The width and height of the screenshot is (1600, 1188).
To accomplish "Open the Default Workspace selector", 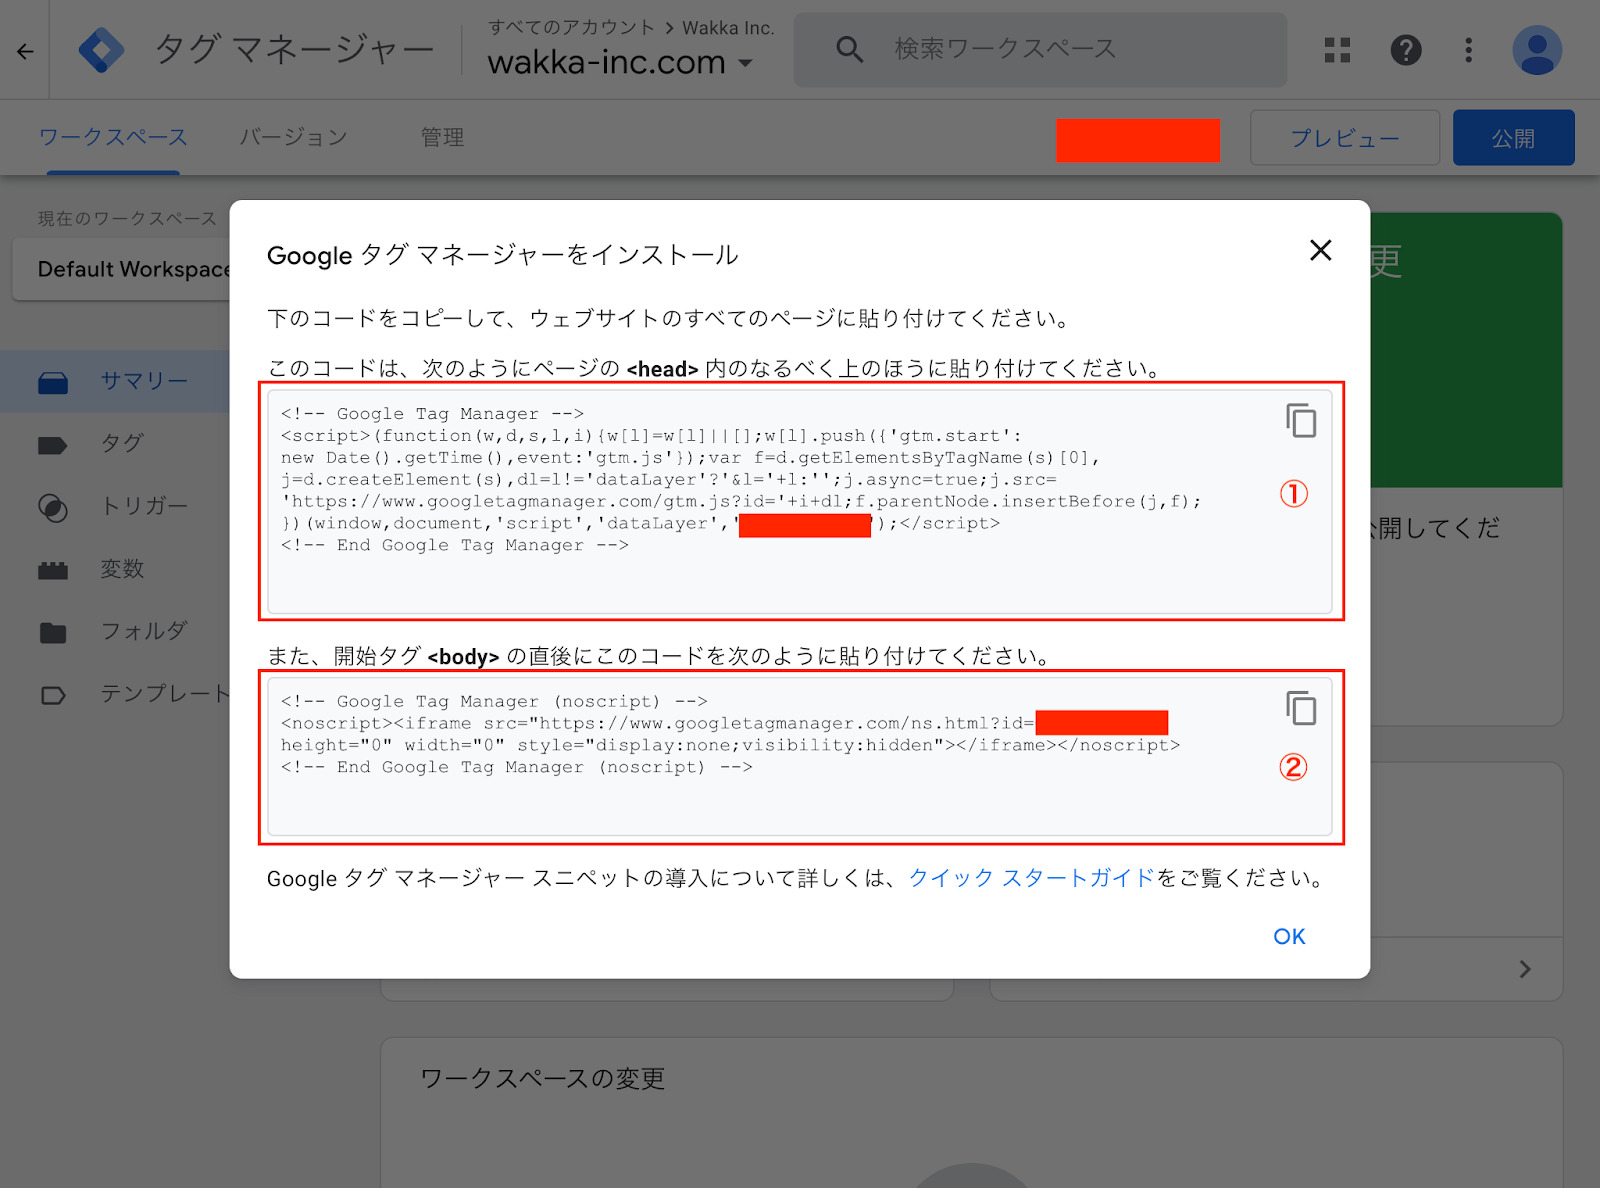I will pos(122,269).
